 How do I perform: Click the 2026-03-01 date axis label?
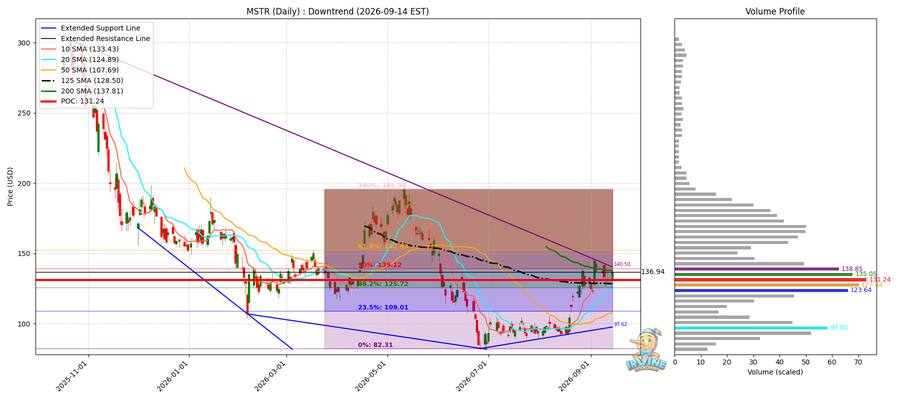coord(271,375)
